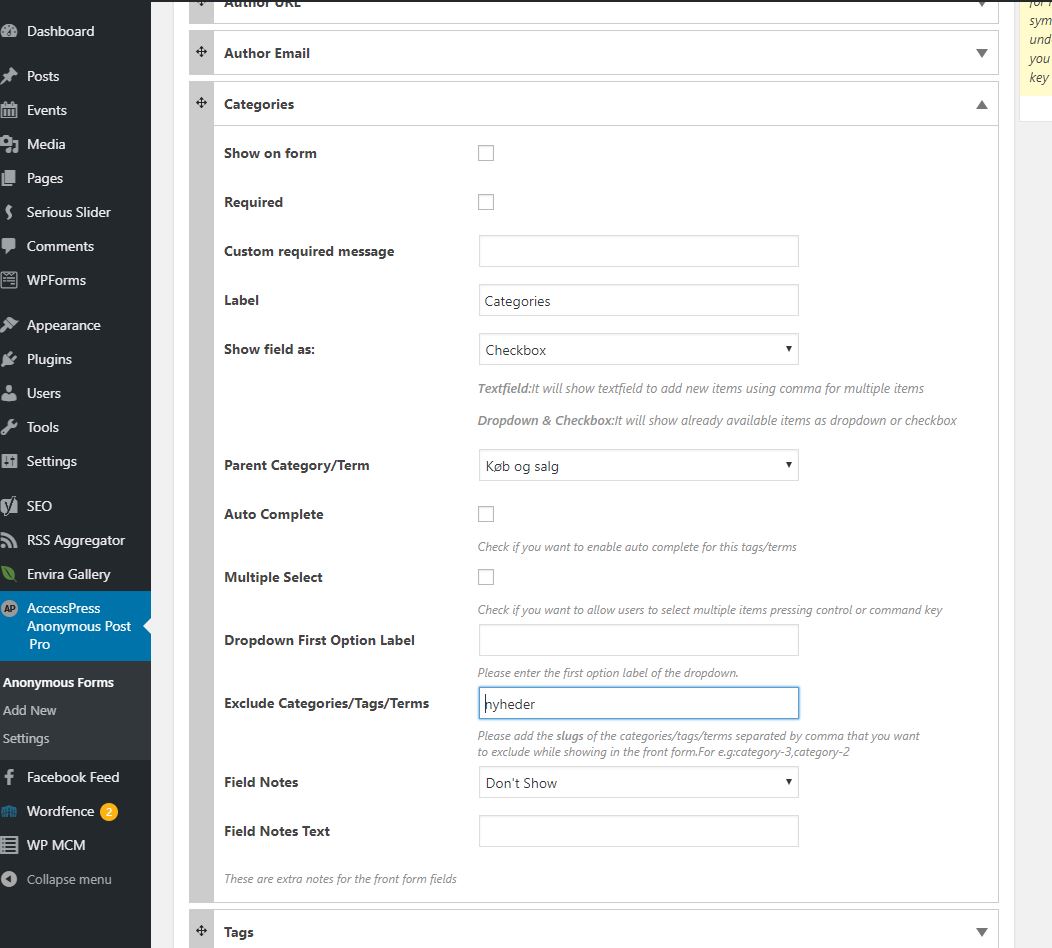
Task: Open the Dashboard link
Action: (x=60, y=31)
